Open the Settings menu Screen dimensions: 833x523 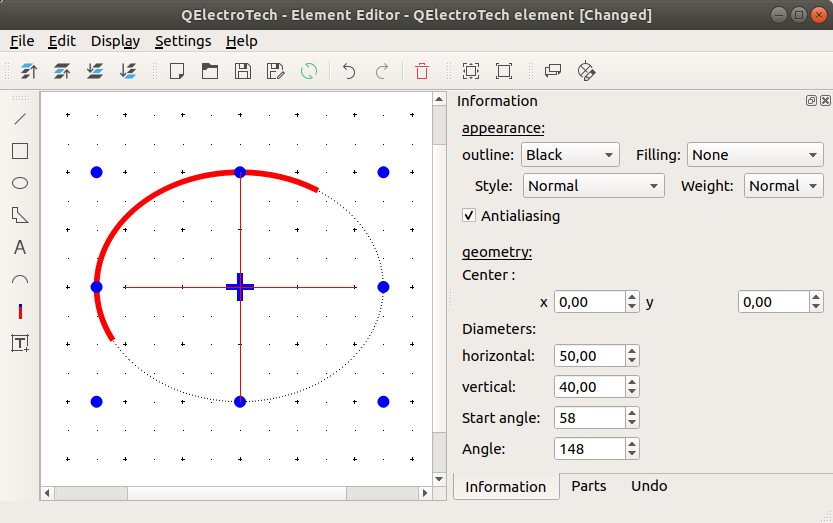183,41
